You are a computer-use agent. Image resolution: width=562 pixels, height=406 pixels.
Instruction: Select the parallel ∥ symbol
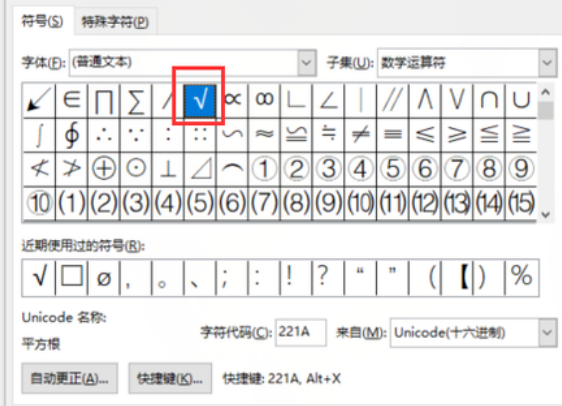392,100
